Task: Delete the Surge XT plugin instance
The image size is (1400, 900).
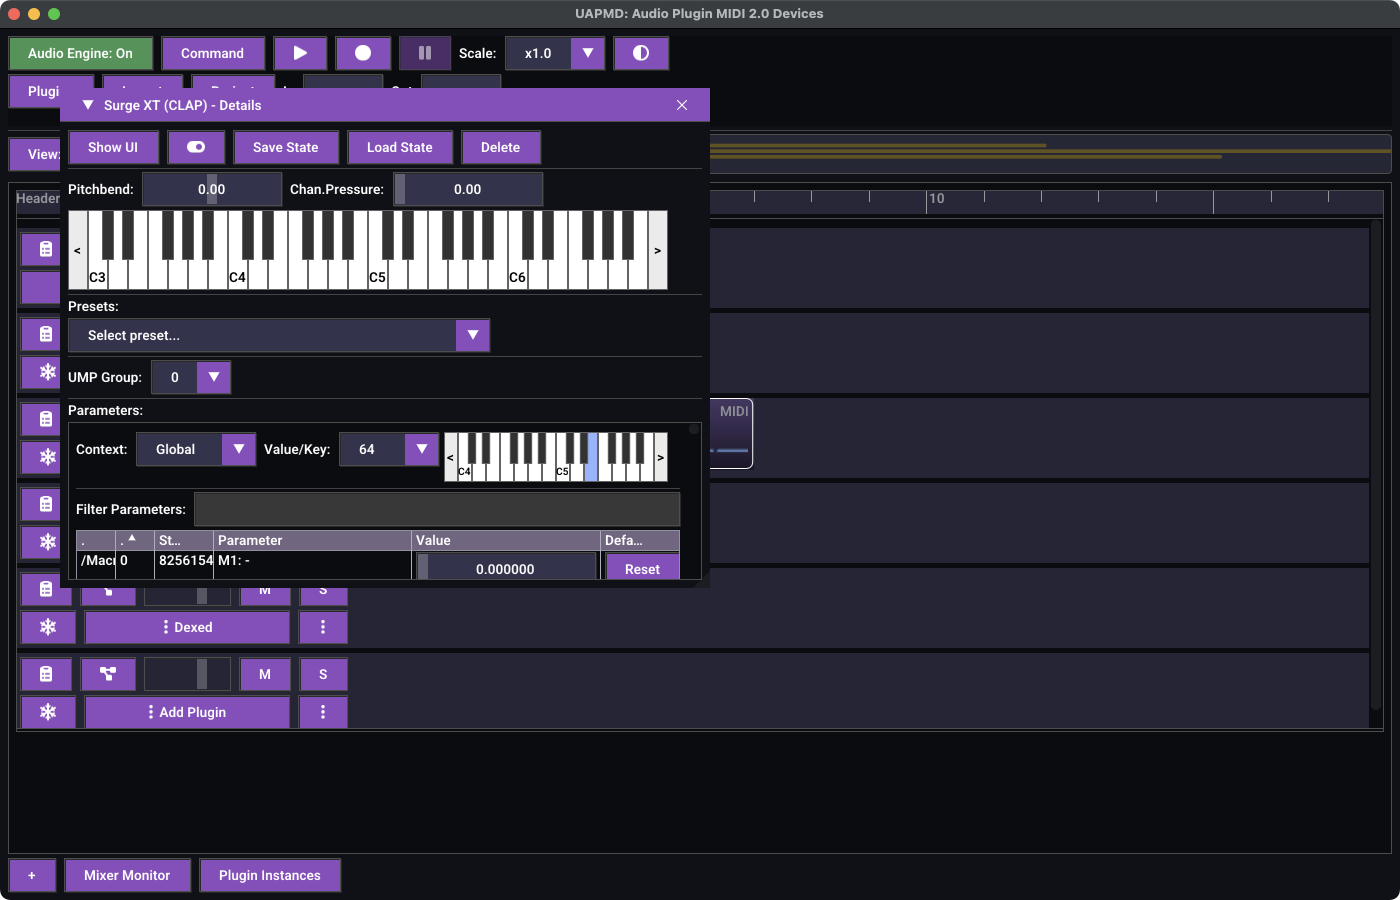Action: coord(501,147)
